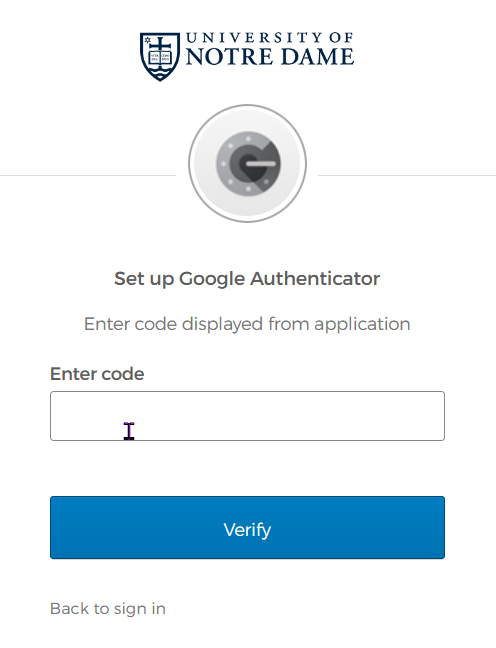The height and width of the screenshot is (648, 496).
Task: Click the word "Google" in the heading
Action: (212, 280)
